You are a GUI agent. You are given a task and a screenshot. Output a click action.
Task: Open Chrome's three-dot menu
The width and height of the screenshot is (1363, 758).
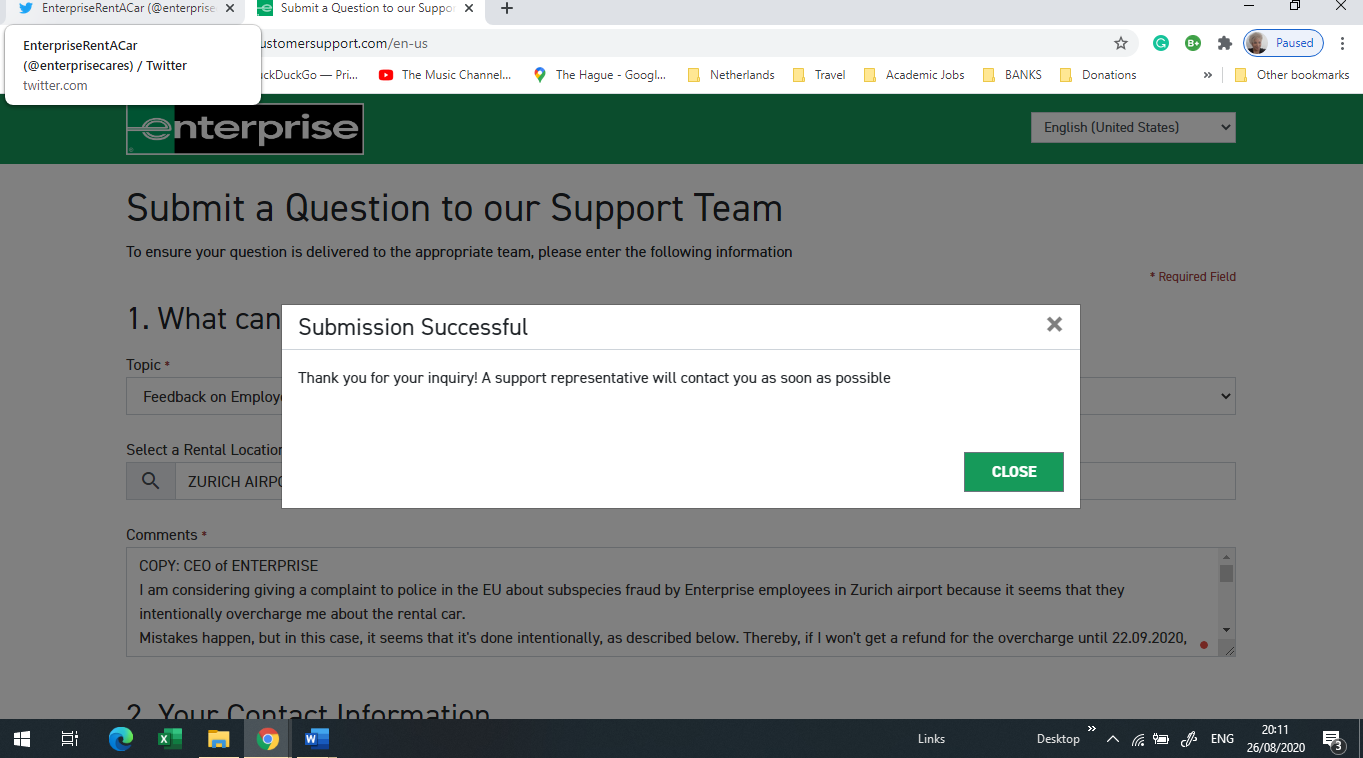click(1340, 43)
